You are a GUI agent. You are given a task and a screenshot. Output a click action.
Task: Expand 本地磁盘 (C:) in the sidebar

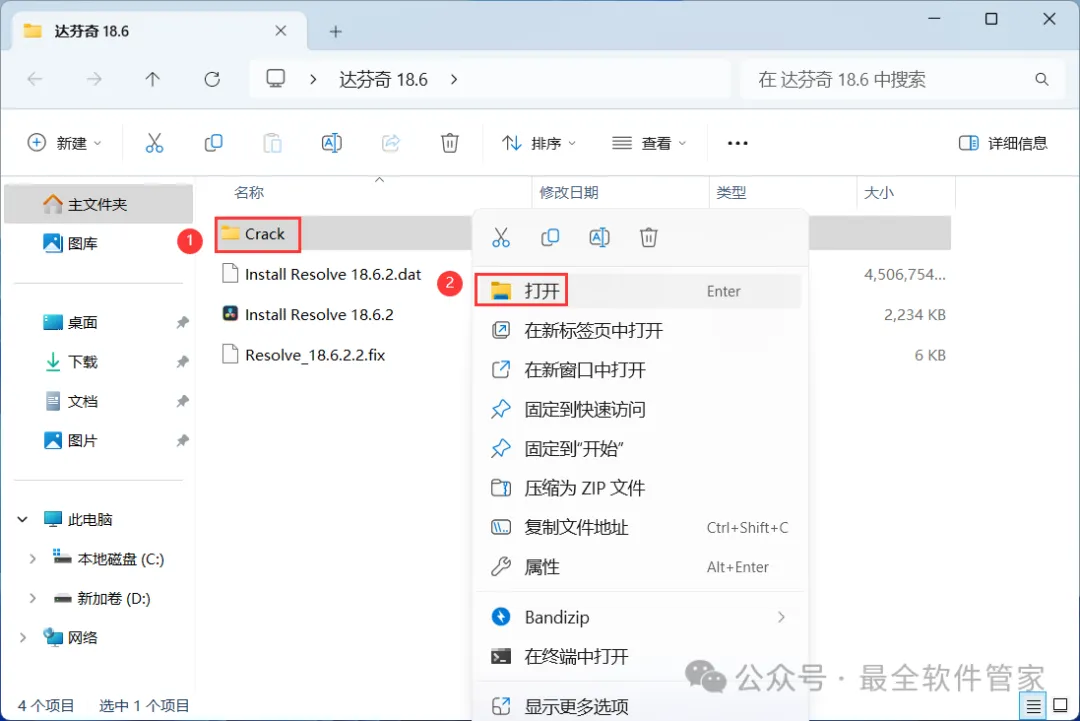coord(32,559)
